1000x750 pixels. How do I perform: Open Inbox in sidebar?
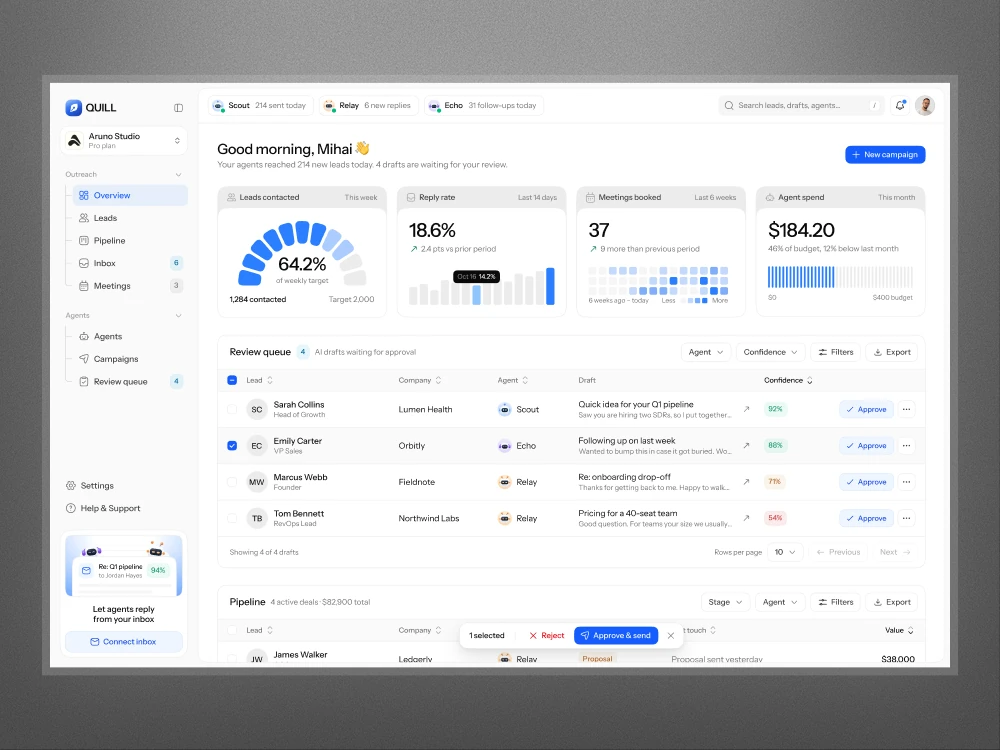click(130, 263)
